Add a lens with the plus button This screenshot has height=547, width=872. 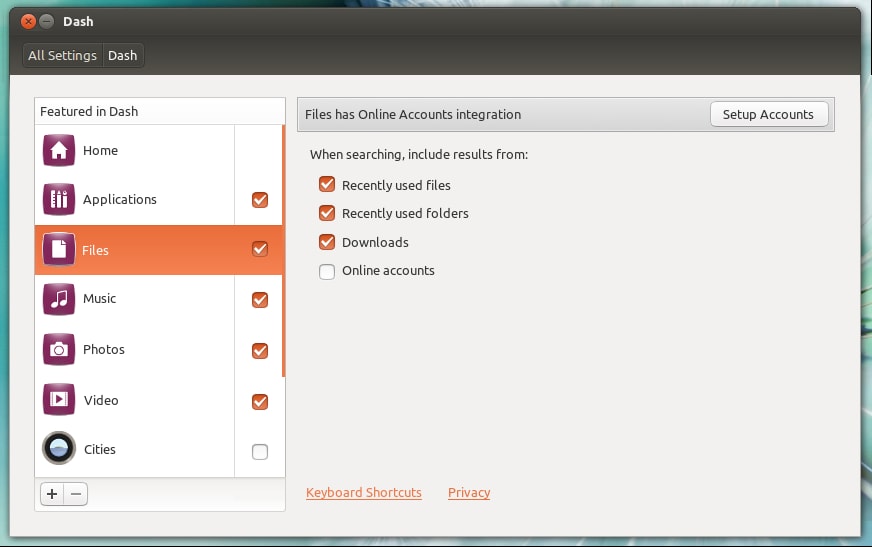pos(52,494)
